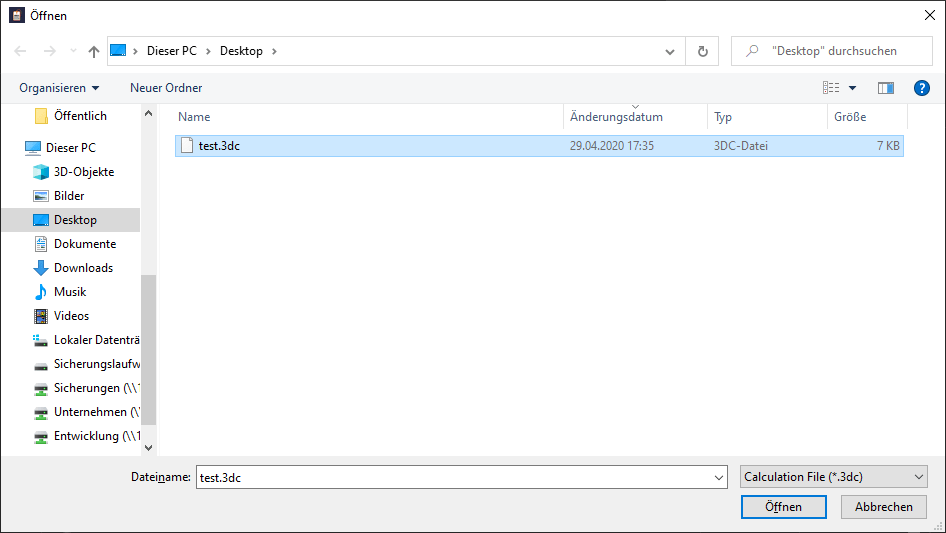
Task: Click the back navigation arrow
Action: click(x=20, y=51)
